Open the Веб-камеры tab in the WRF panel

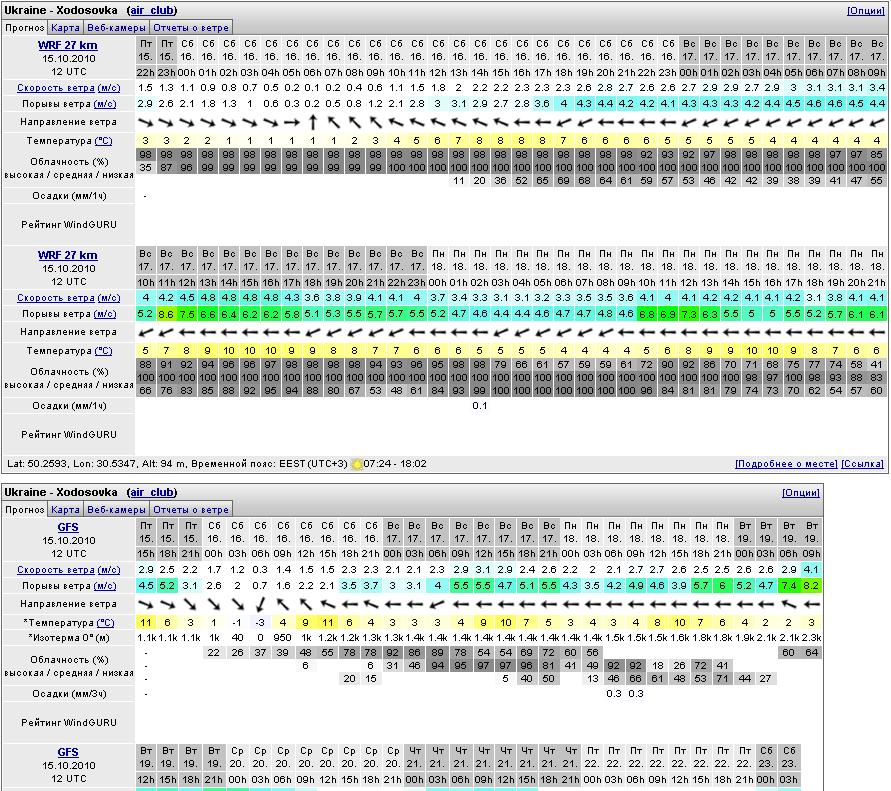115,28
